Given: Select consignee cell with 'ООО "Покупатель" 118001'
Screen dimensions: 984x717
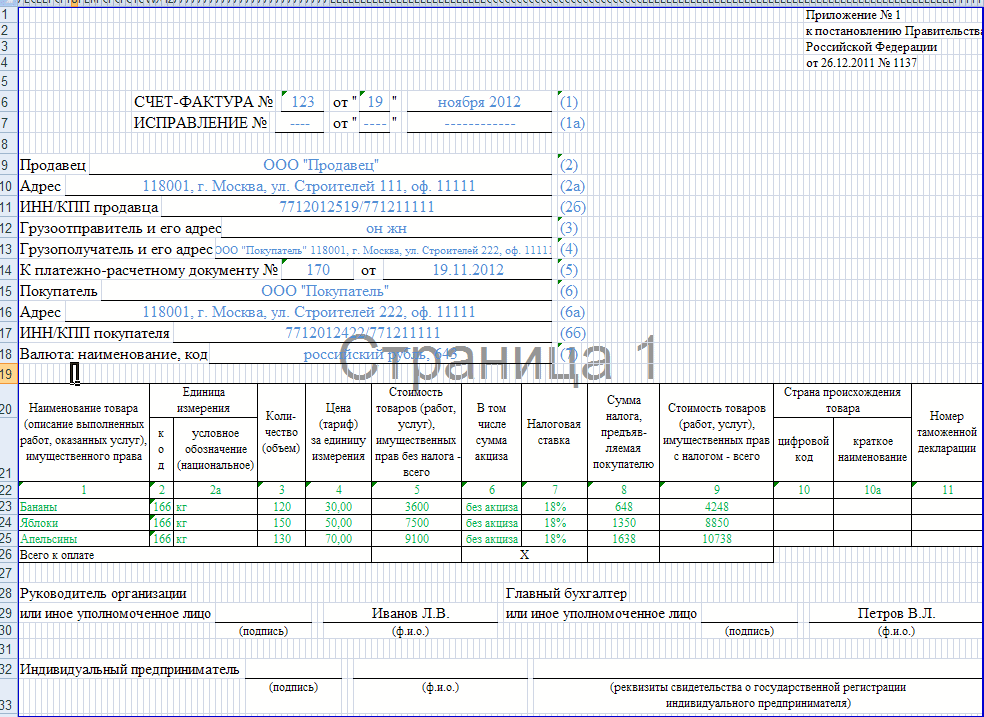Looking at the screenshot, I should pos(383,249).
